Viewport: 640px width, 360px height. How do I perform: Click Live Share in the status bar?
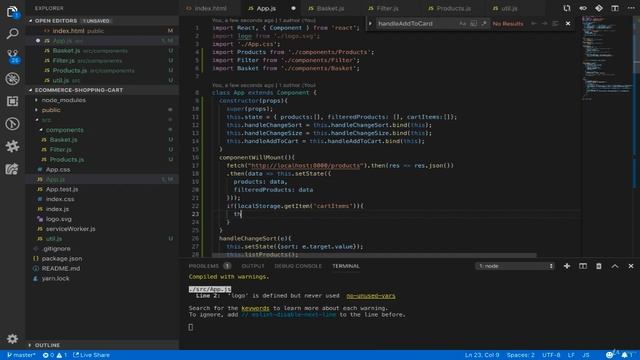click(x=91, y=355)
